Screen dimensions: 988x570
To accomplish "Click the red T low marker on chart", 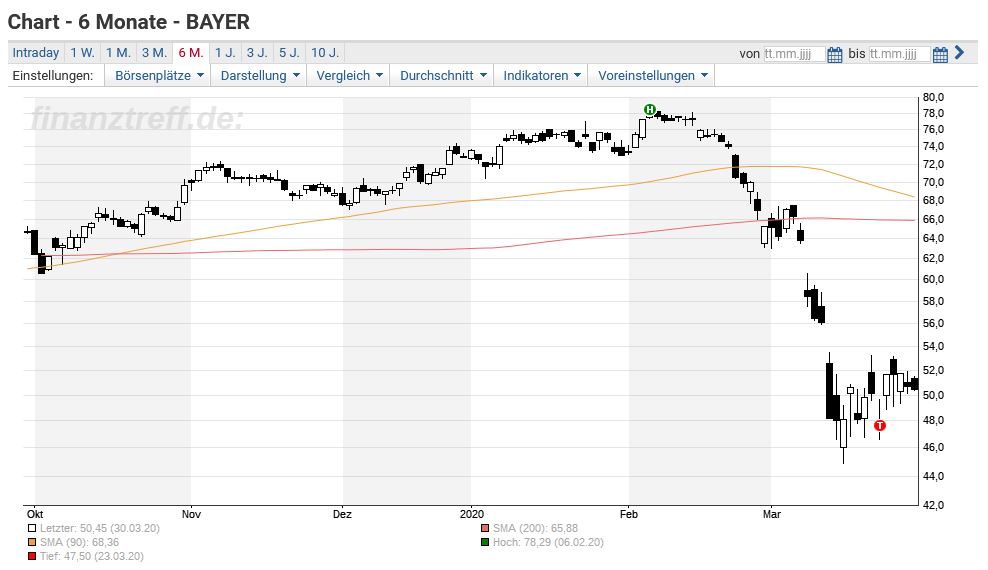I will (x=880, y=426).
